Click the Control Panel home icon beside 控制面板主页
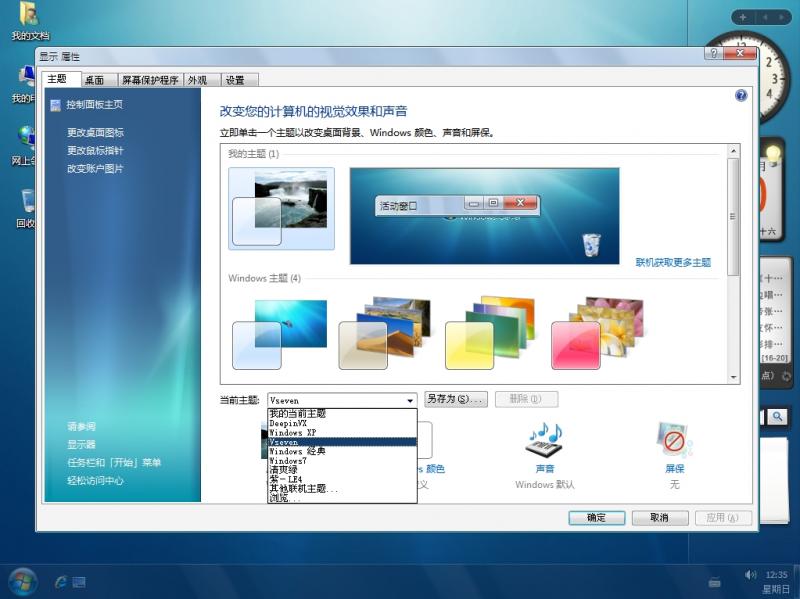800x599 pixels. point(56,105)
